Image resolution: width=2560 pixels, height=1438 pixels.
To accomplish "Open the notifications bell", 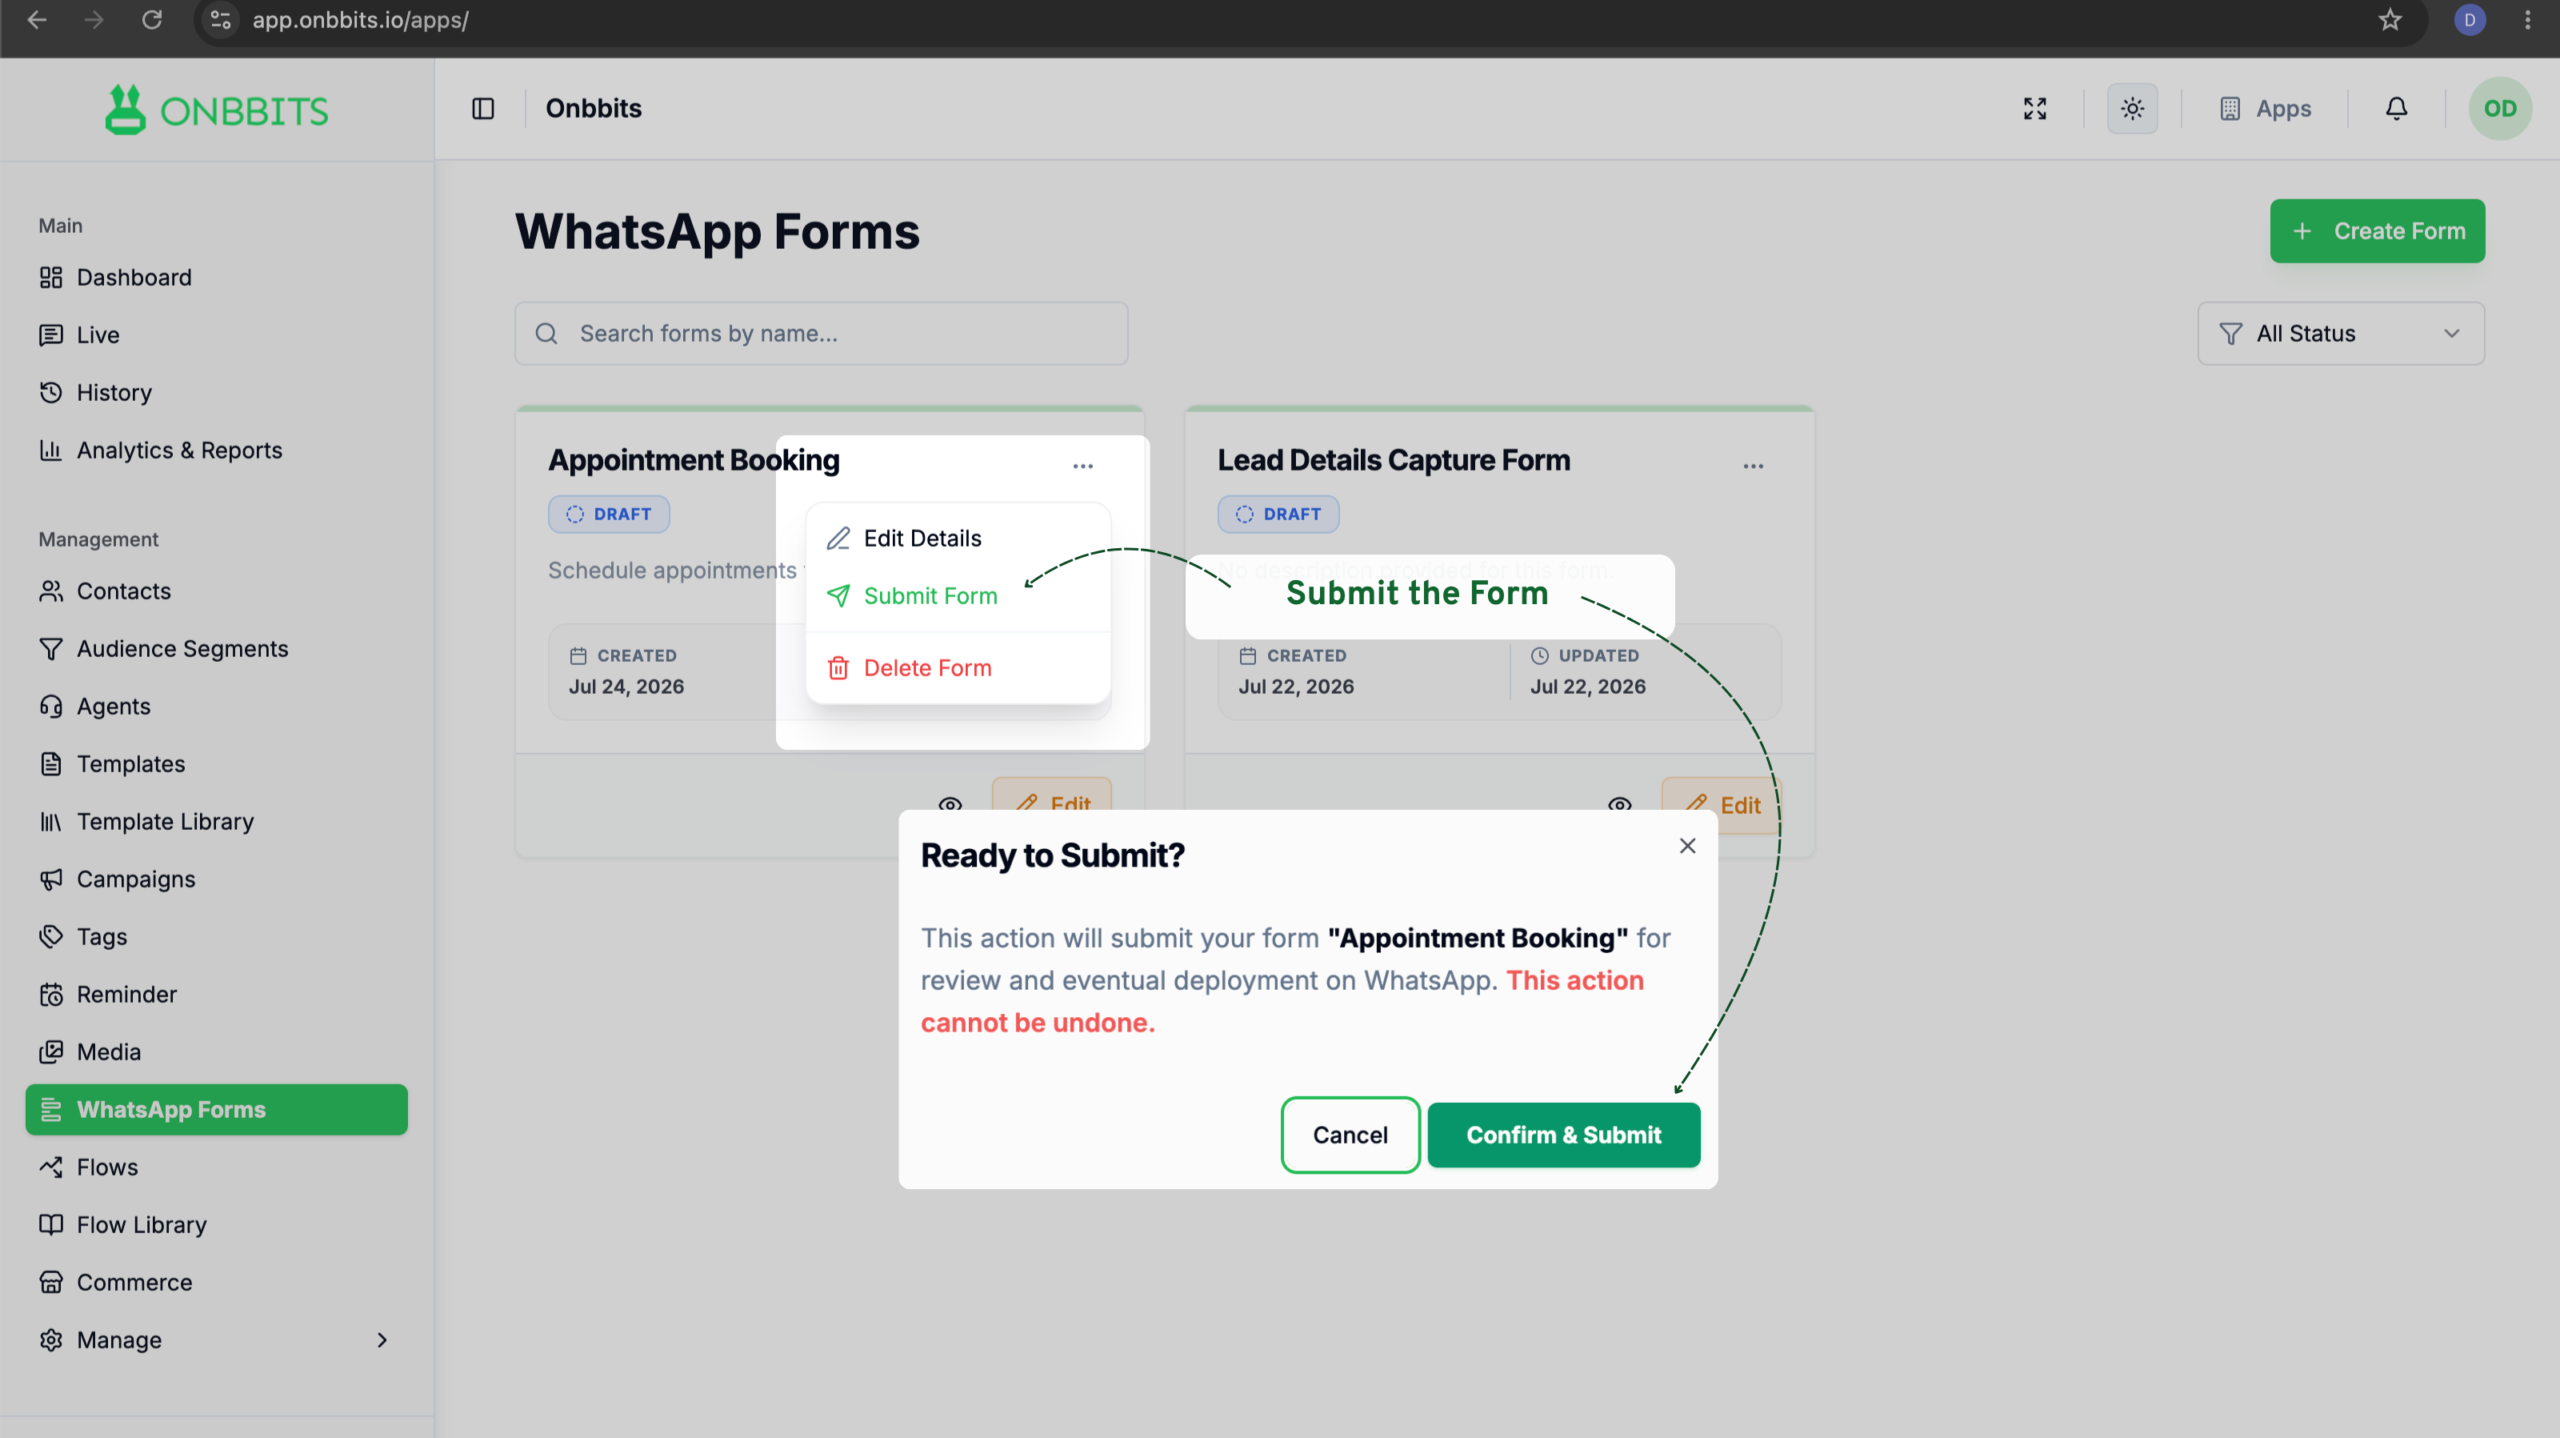I will pos(2396,108).
